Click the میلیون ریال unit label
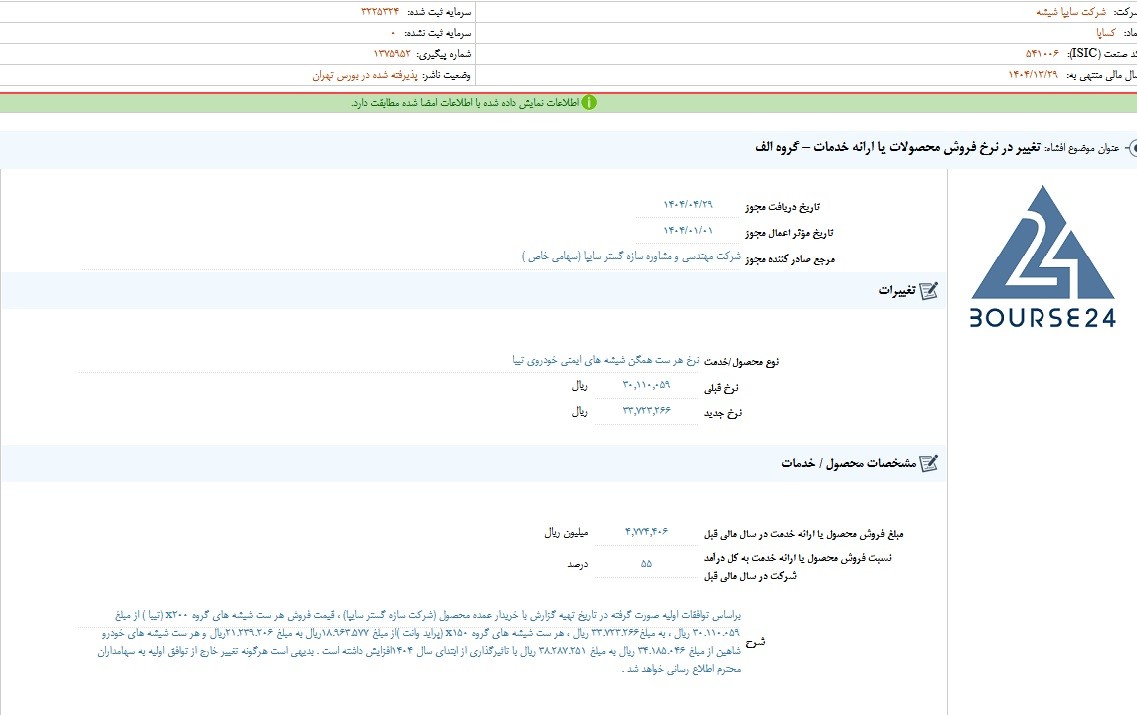The height and width of the screenshot is (715, 1137). (566, 533)
